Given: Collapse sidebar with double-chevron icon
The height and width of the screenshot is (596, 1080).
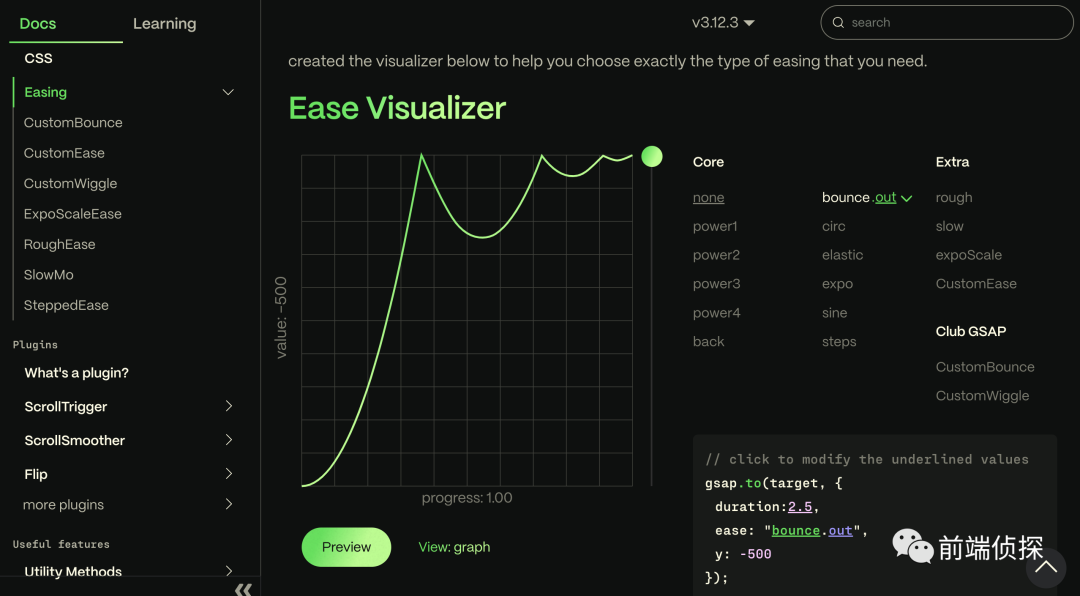Looking at the screenshot, I should [x=243, y=589].
